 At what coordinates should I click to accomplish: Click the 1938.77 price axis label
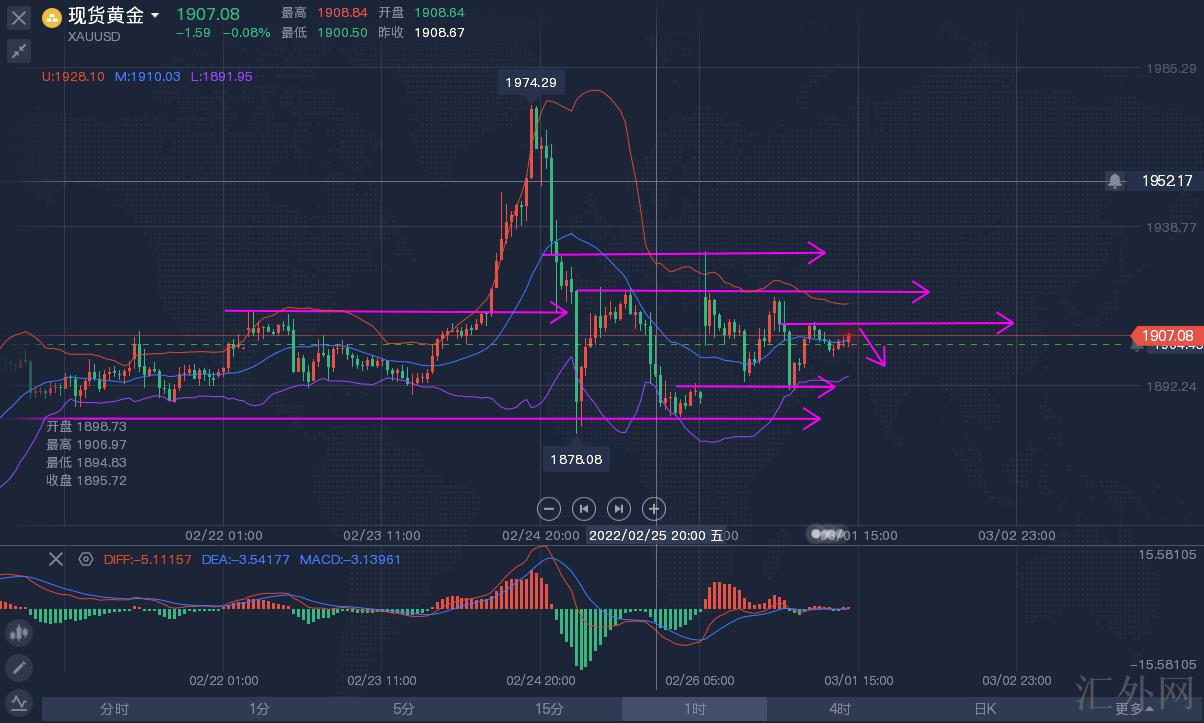1169,227
